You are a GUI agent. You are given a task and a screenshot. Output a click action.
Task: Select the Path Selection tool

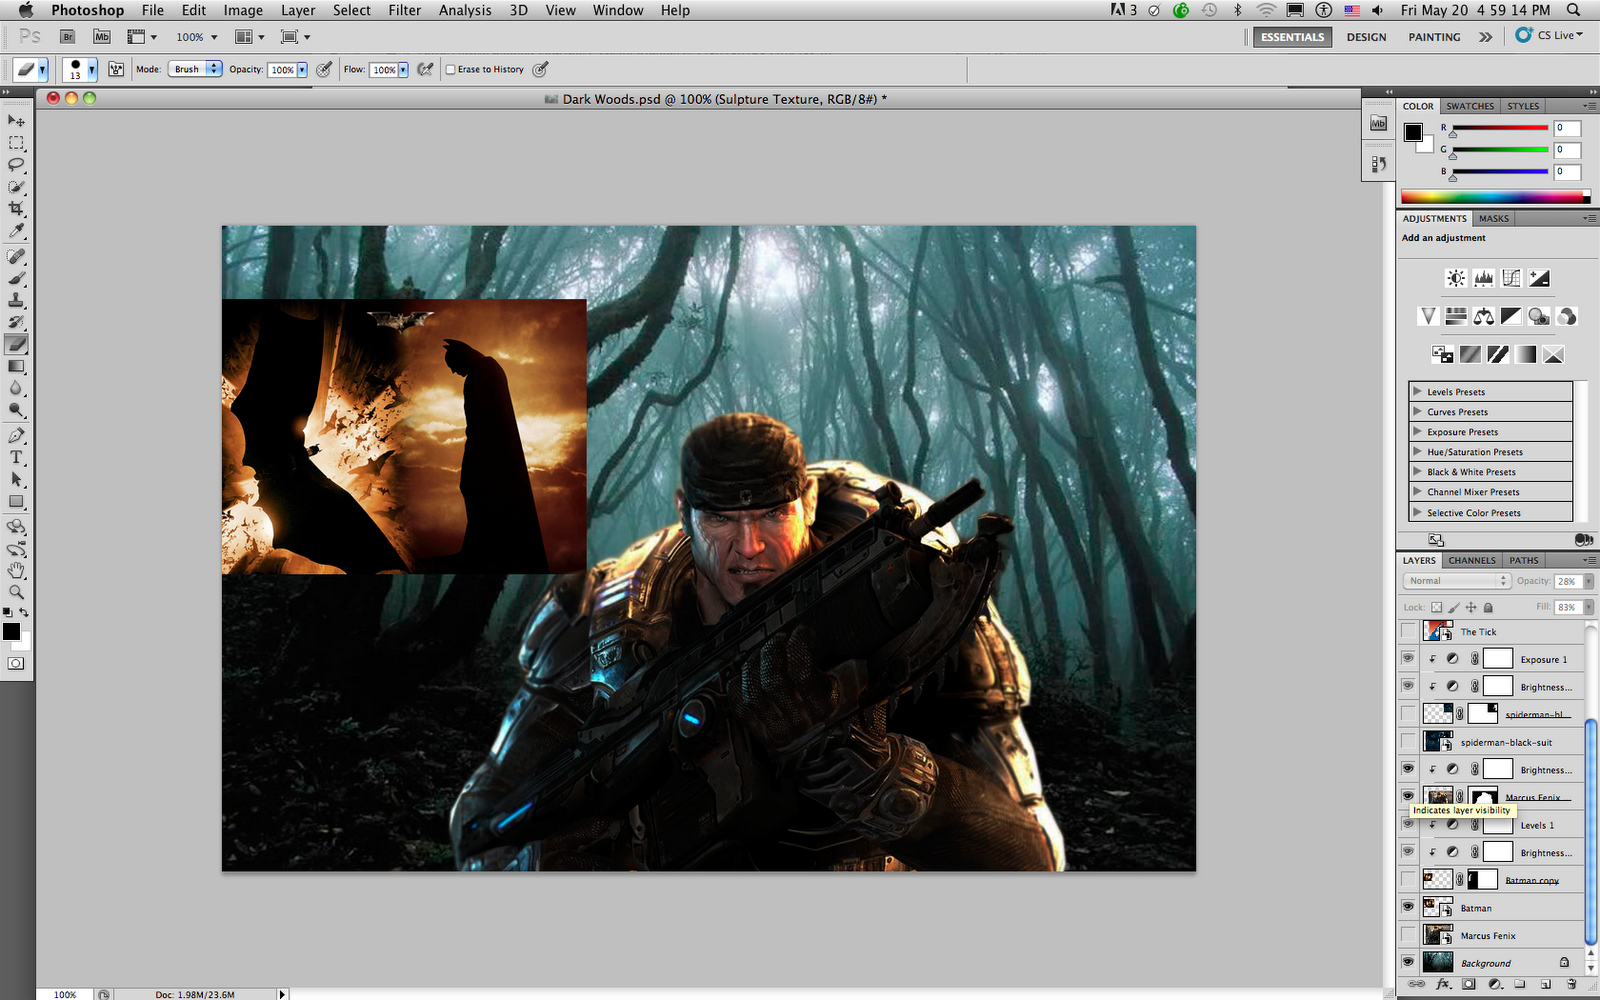[16, 479]
